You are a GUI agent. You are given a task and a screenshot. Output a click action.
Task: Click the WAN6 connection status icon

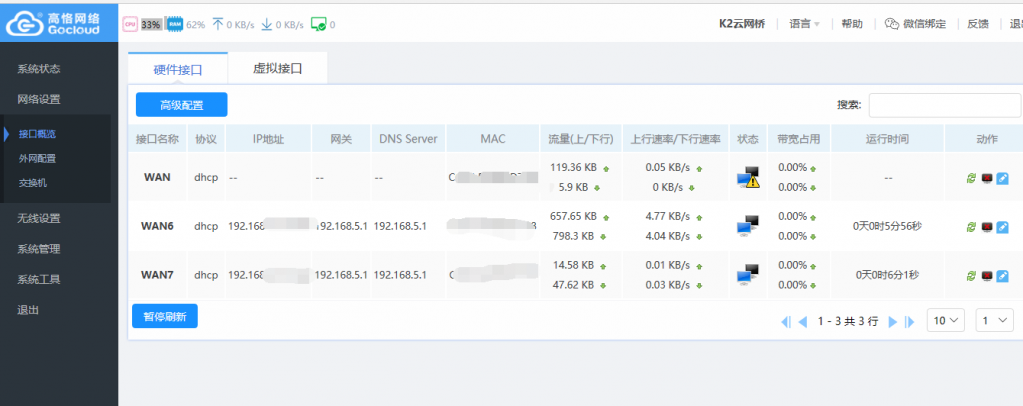[x=748, y=226]
